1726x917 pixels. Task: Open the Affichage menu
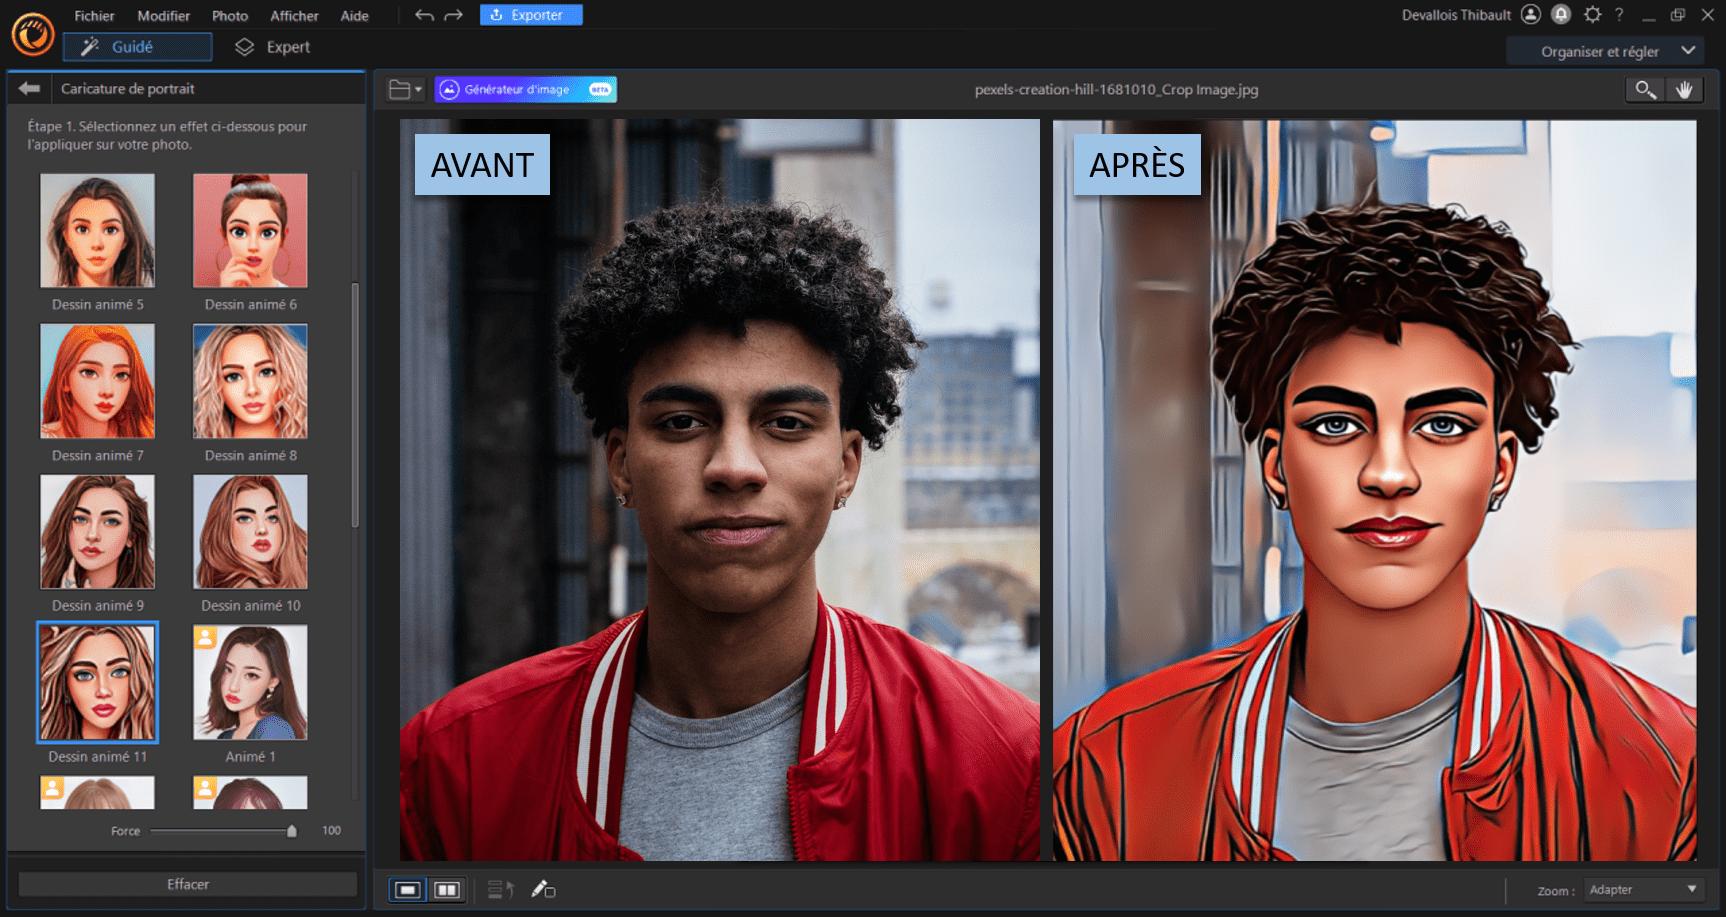pos(294,15)
